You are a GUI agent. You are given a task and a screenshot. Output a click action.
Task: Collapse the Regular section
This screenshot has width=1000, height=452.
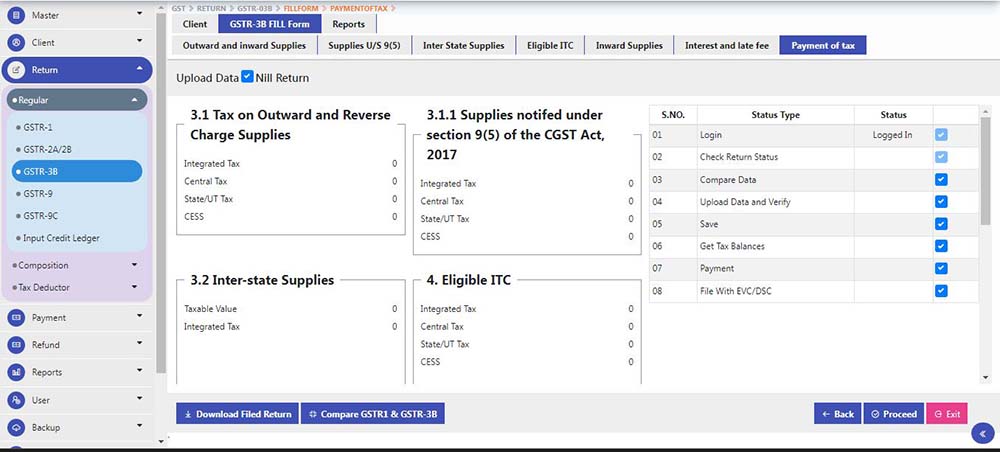(x=133, y=100)
